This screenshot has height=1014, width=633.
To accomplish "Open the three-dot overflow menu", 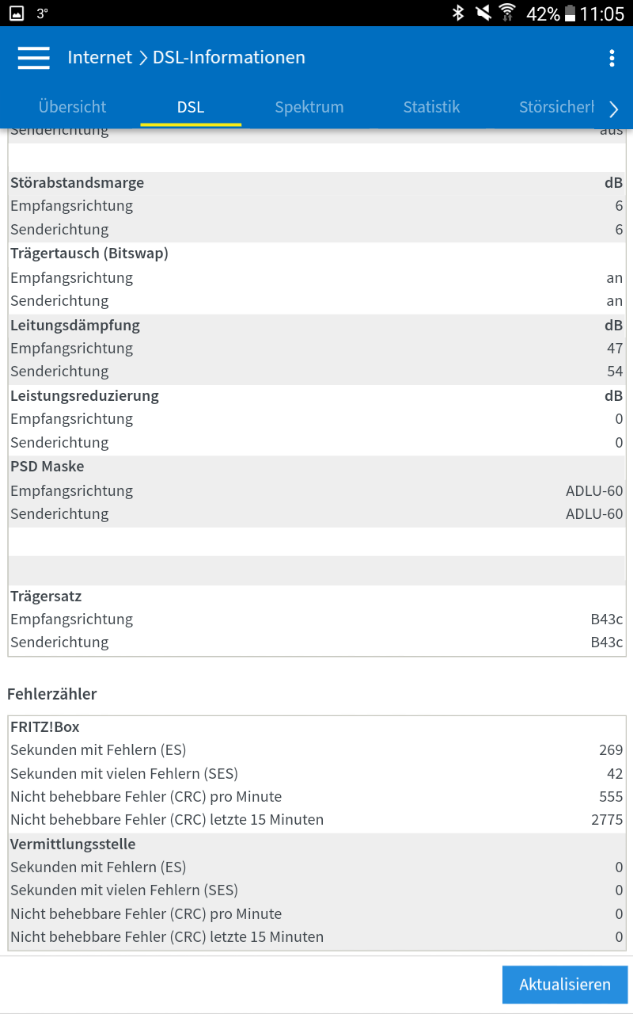I will (612, 58).
